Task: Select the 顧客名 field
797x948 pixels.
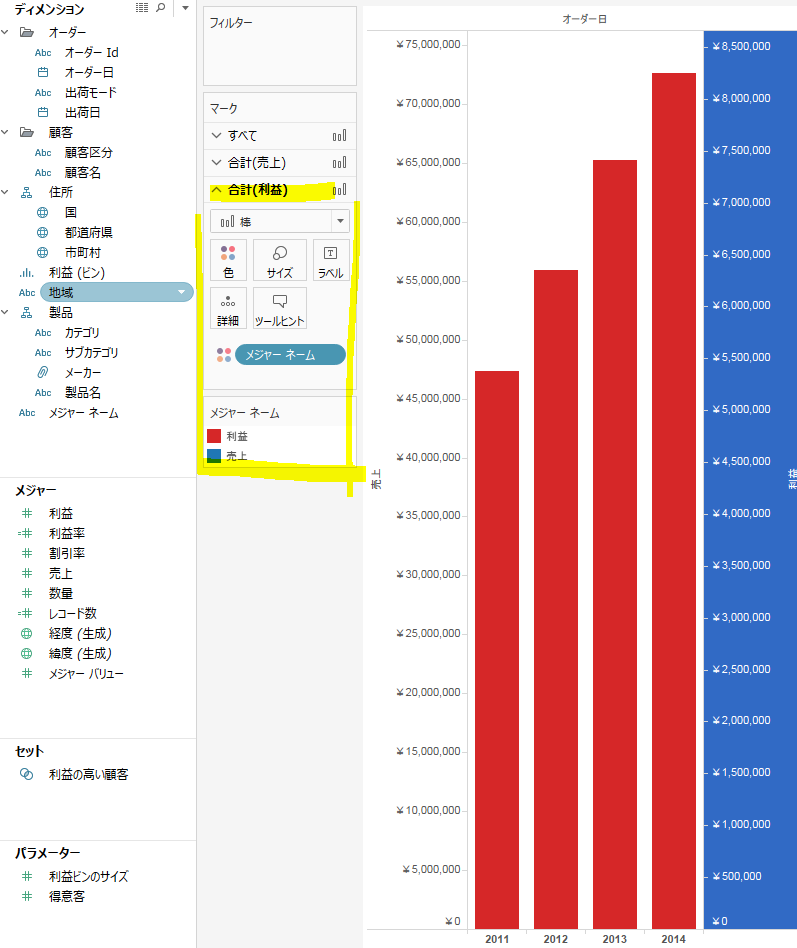Action: (x=83, y=172)
